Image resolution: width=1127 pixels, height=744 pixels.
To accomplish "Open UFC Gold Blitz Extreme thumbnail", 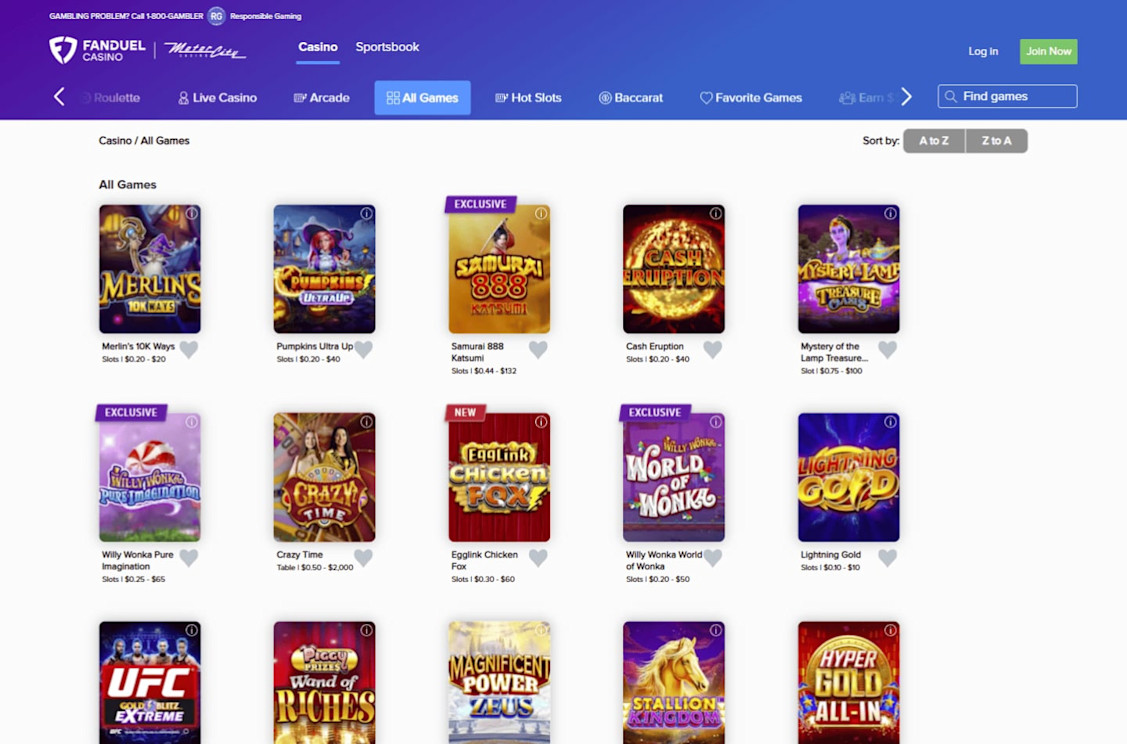I will [x=150, y=683].
